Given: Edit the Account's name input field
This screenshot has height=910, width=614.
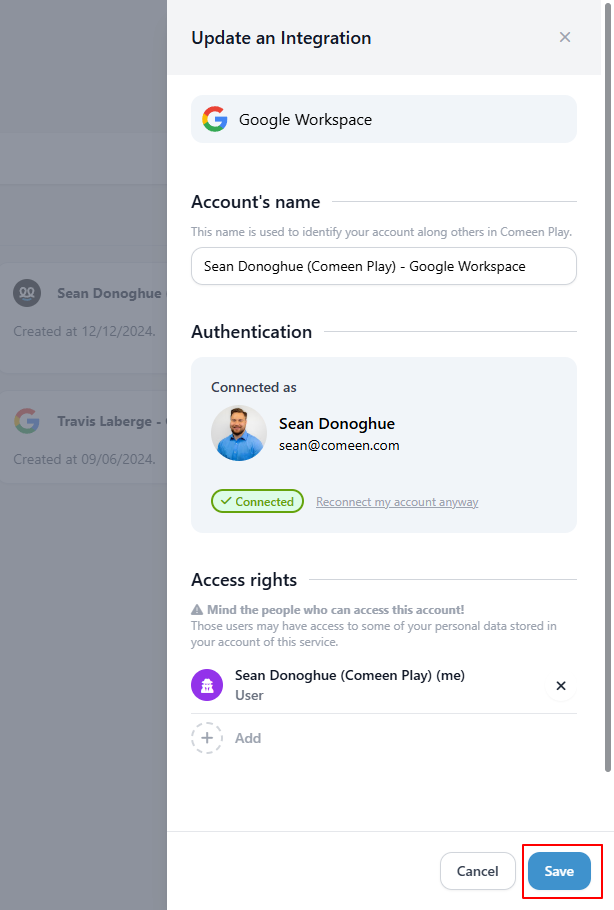Looking at the screenshot, I should [384, 266].
